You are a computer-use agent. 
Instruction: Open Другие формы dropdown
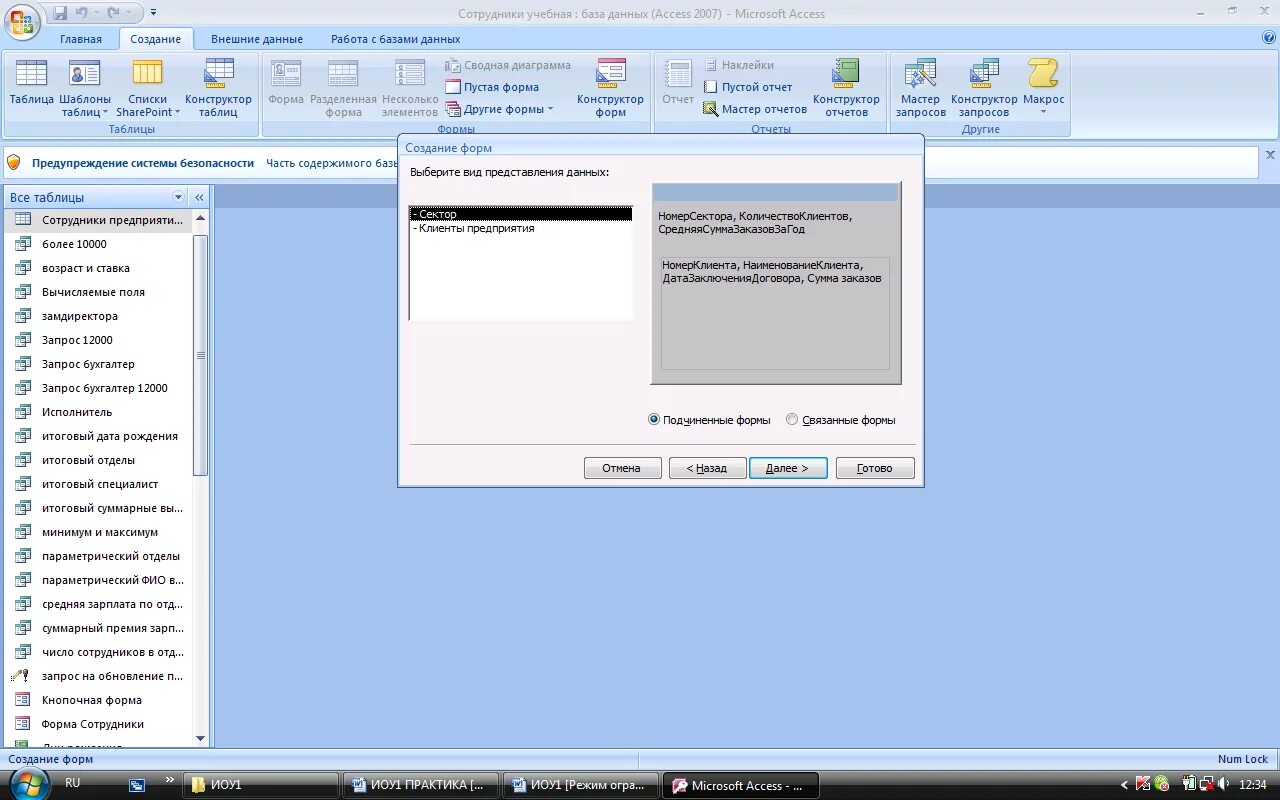498,109
